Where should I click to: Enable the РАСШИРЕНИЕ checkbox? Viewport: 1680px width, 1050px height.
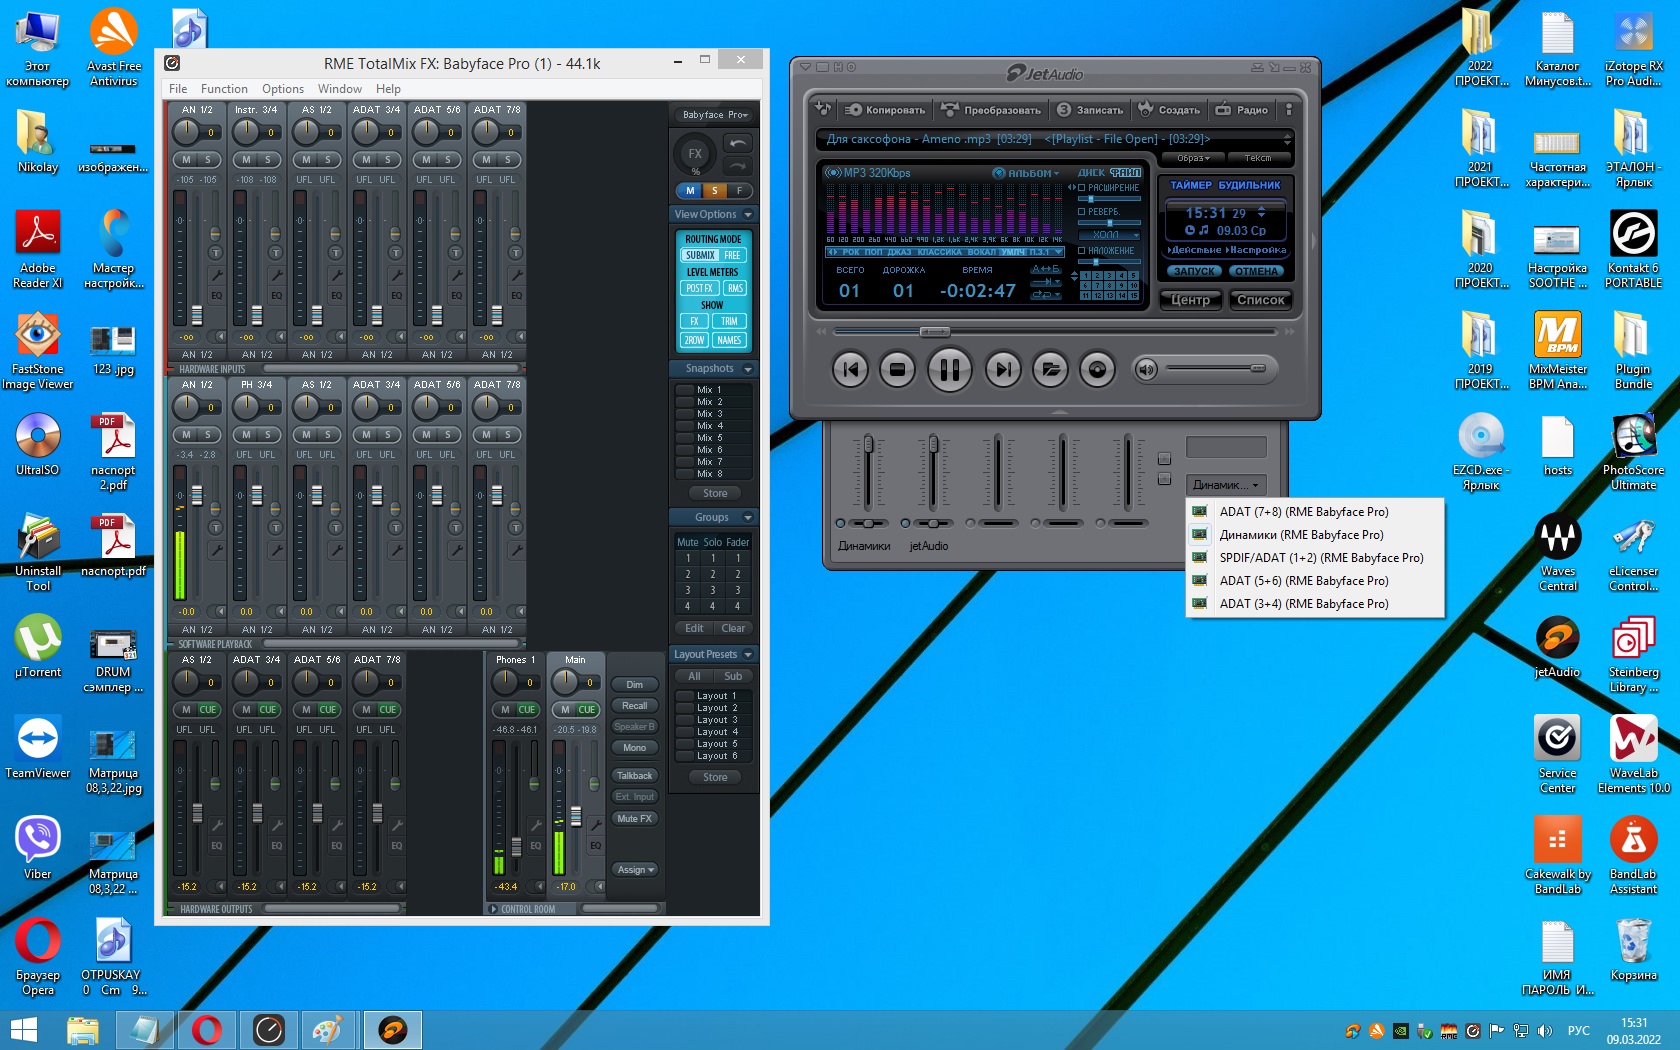point(1081,188)
